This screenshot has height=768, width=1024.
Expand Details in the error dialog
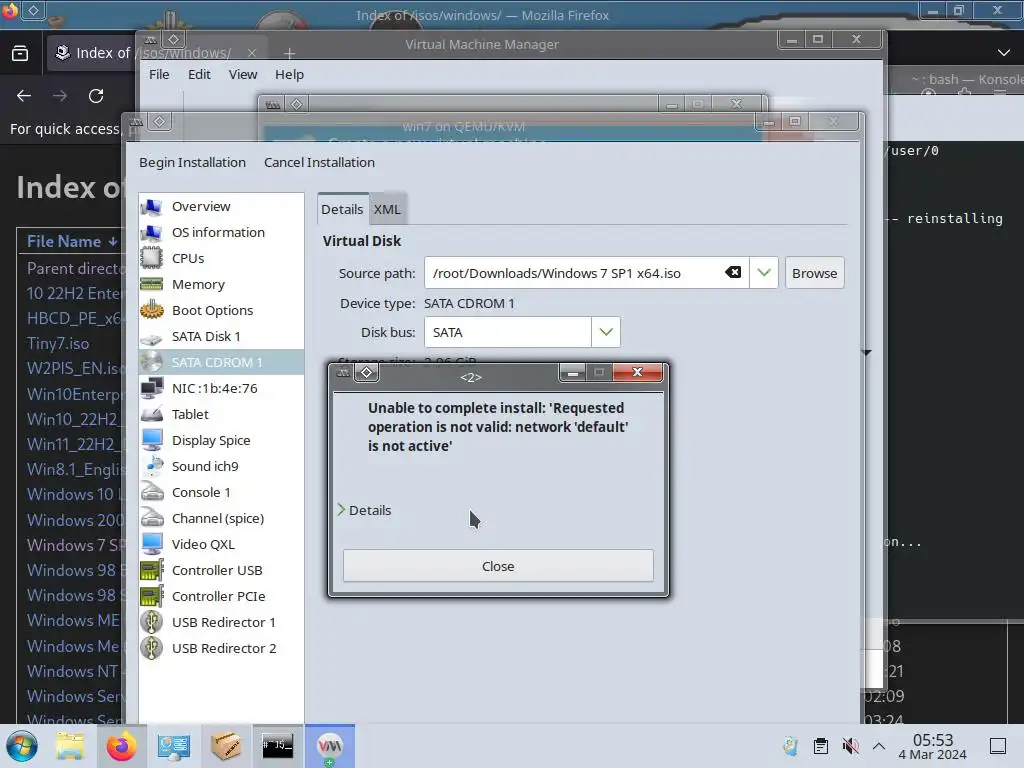pyautogui.click(x=364, y=510)
